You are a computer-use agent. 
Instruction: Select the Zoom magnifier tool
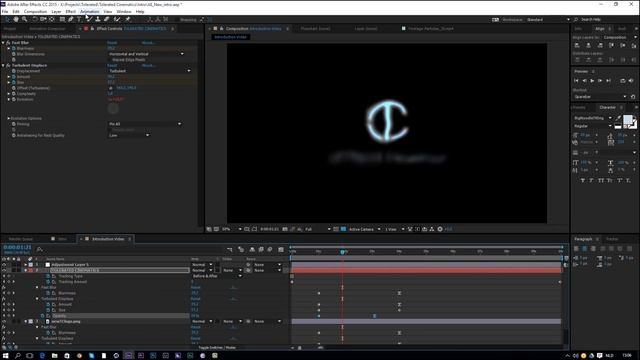click(24, 20)
